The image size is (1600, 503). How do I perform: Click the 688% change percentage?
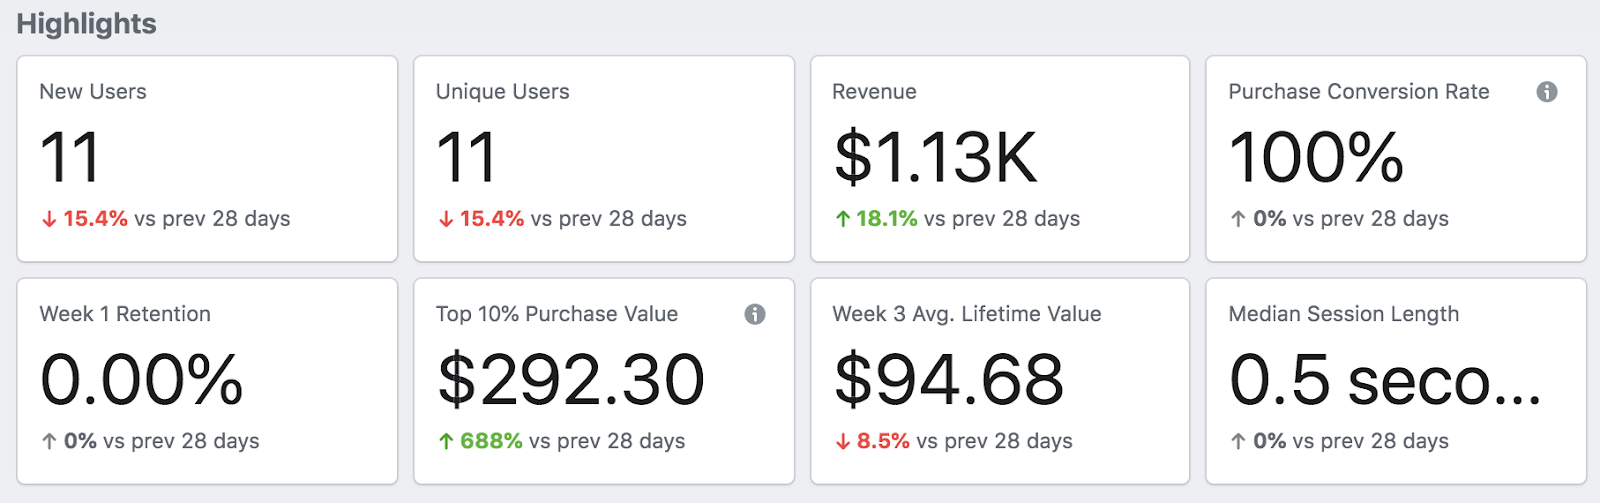pos(491,441)
